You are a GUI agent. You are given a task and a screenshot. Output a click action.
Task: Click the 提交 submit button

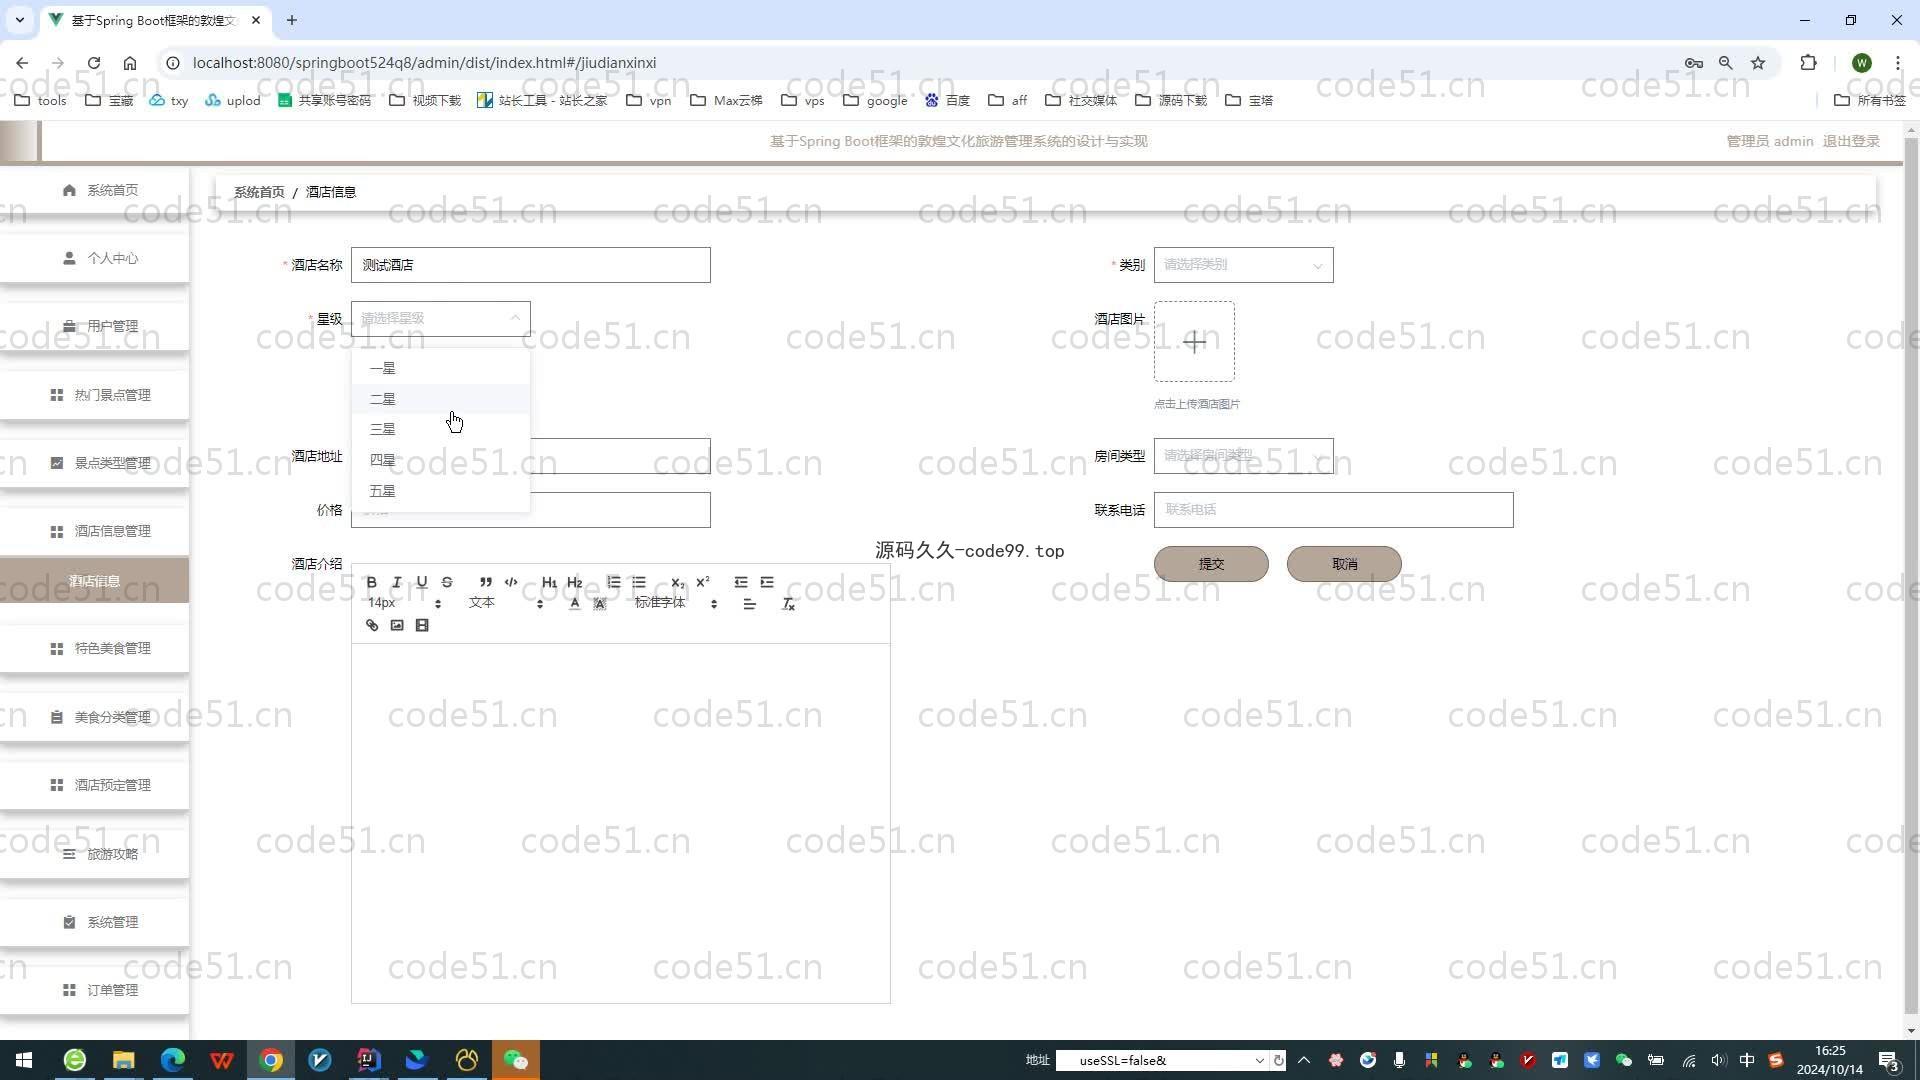tap(1211, 564)
